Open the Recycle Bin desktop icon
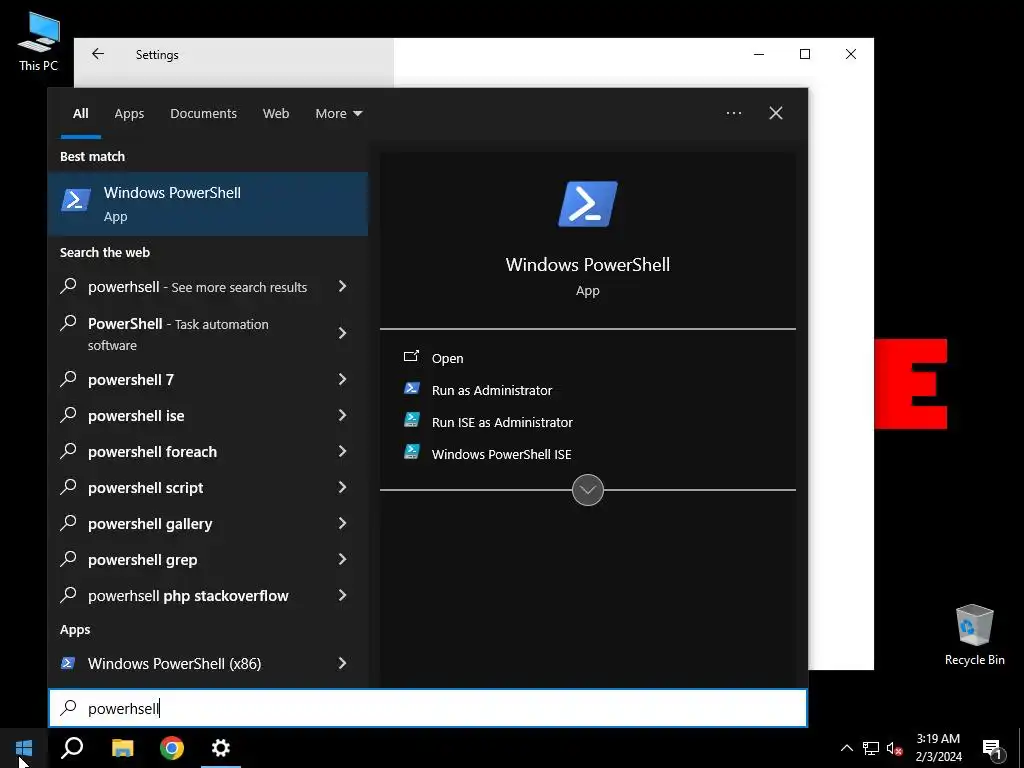This screenshot has height=768, width=1024. point(974,635)
